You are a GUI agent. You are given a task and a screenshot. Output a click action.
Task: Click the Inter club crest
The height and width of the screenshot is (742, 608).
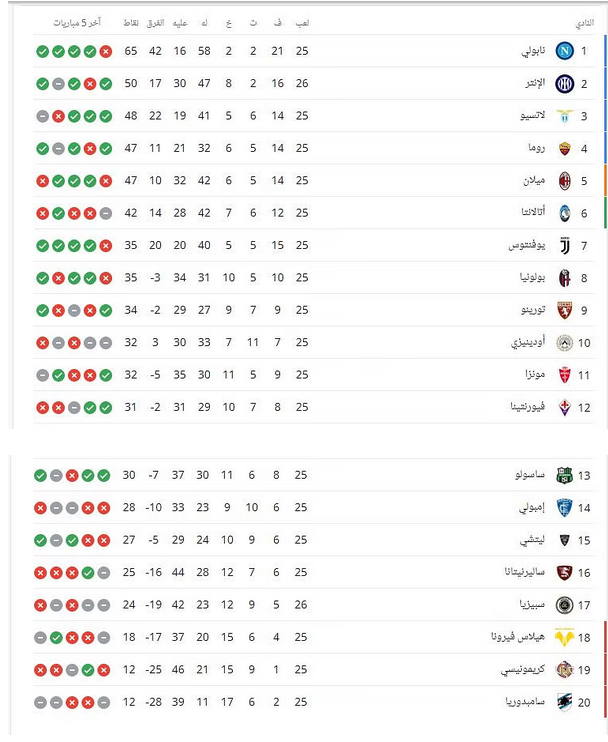click(x=565, y=84)
